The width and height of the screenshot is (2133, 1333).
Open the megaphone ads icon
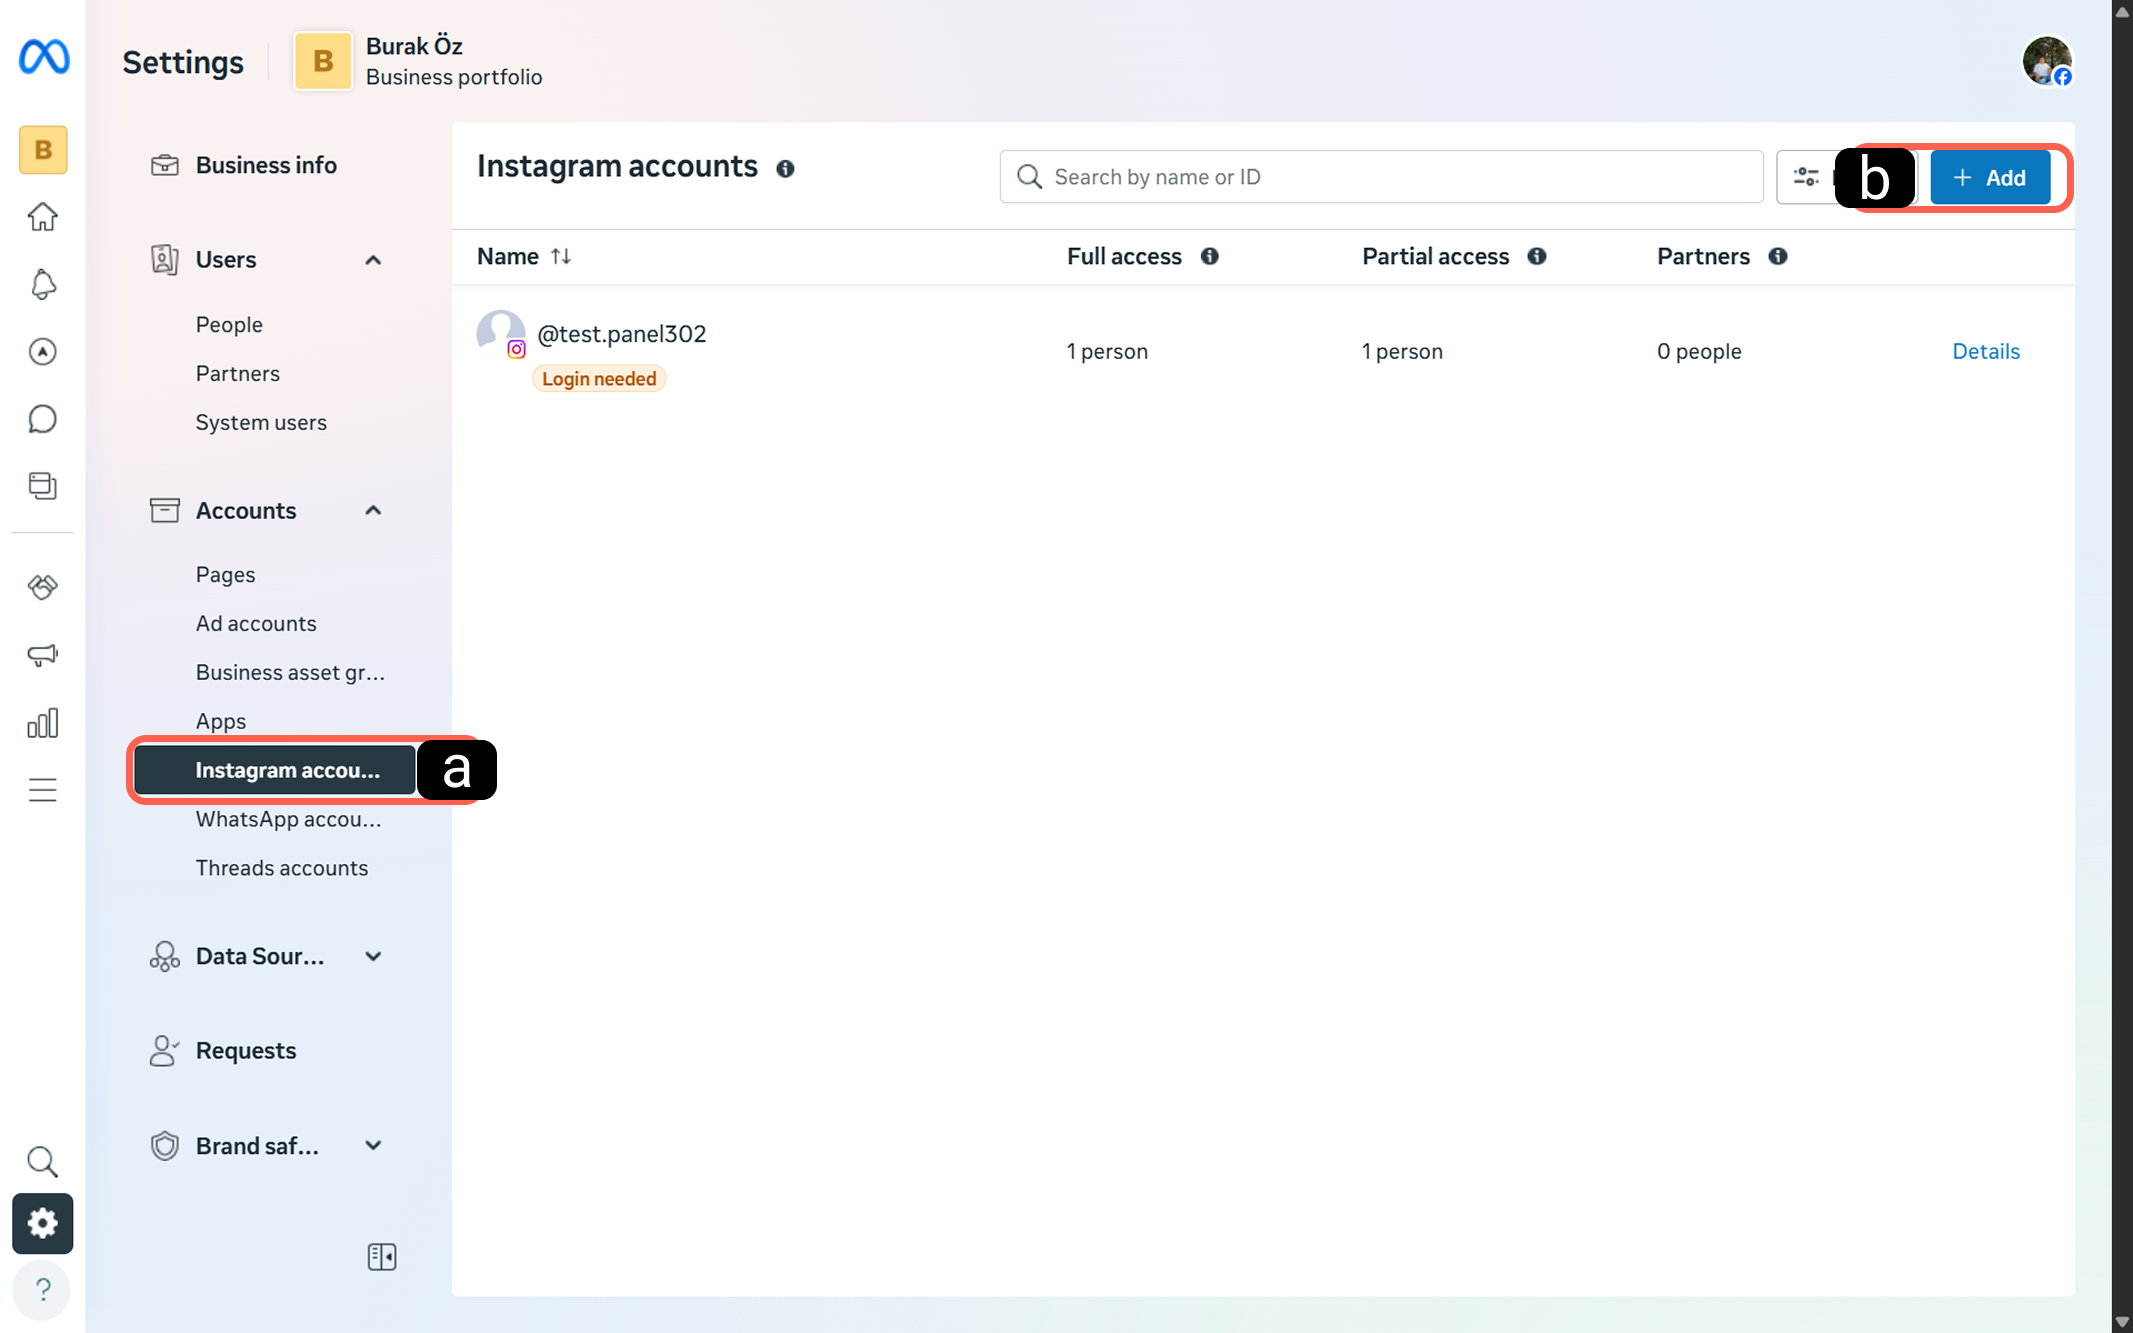pos(43,655)
